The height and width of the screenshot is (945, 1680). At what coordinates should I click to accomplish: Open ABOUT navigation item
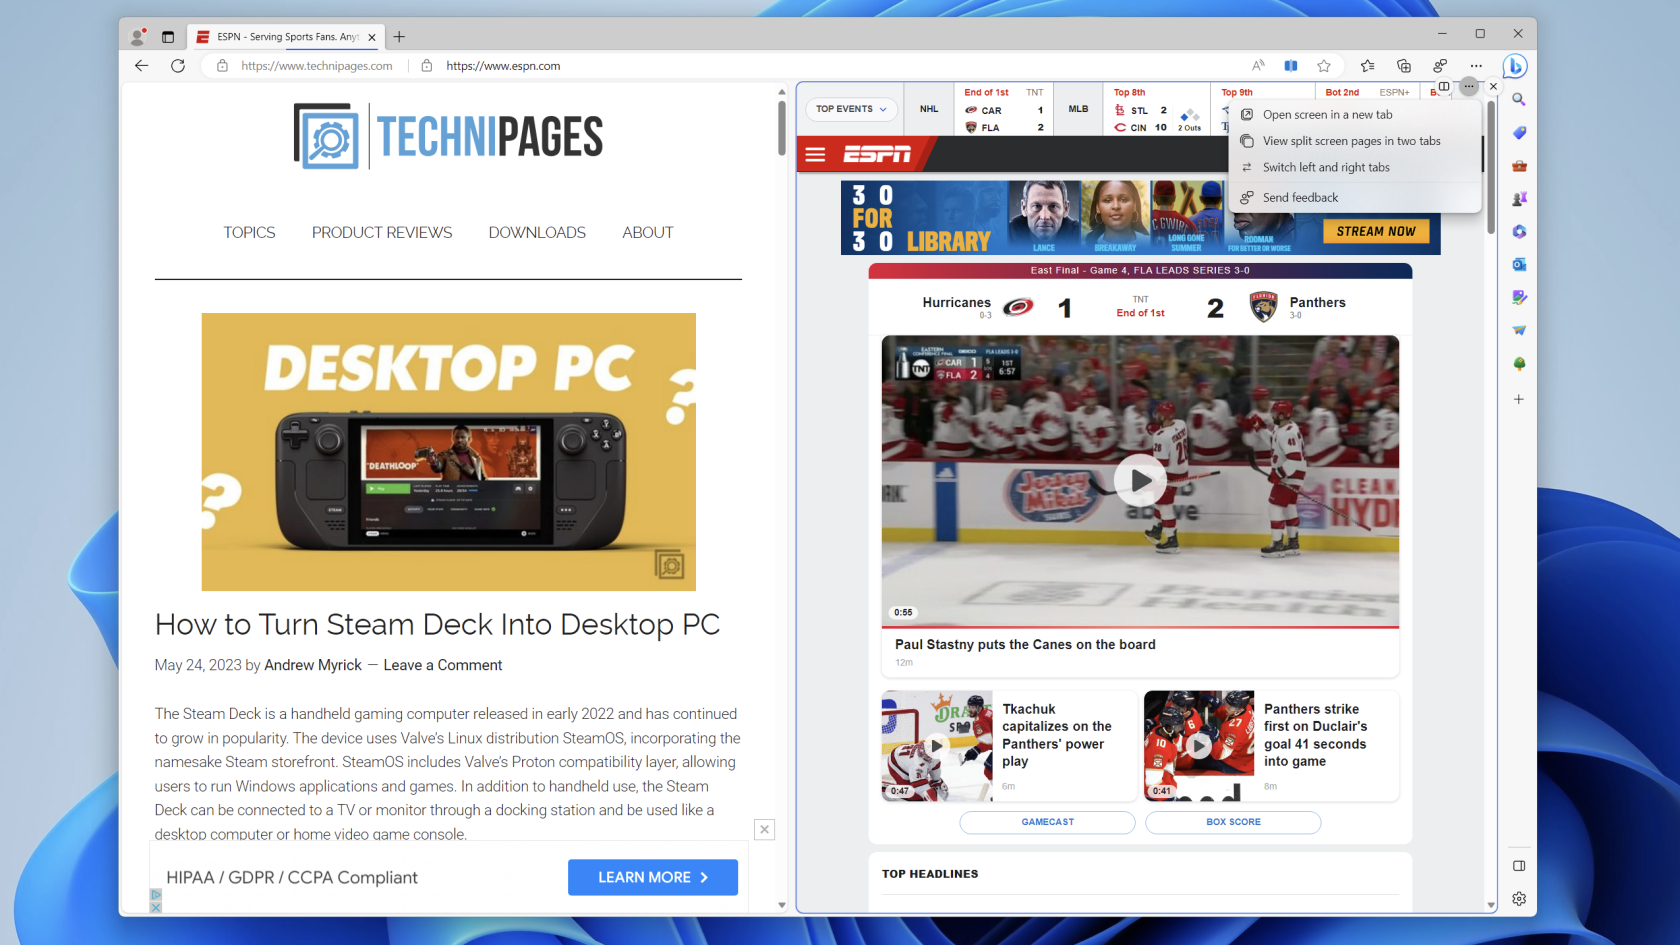648,233
